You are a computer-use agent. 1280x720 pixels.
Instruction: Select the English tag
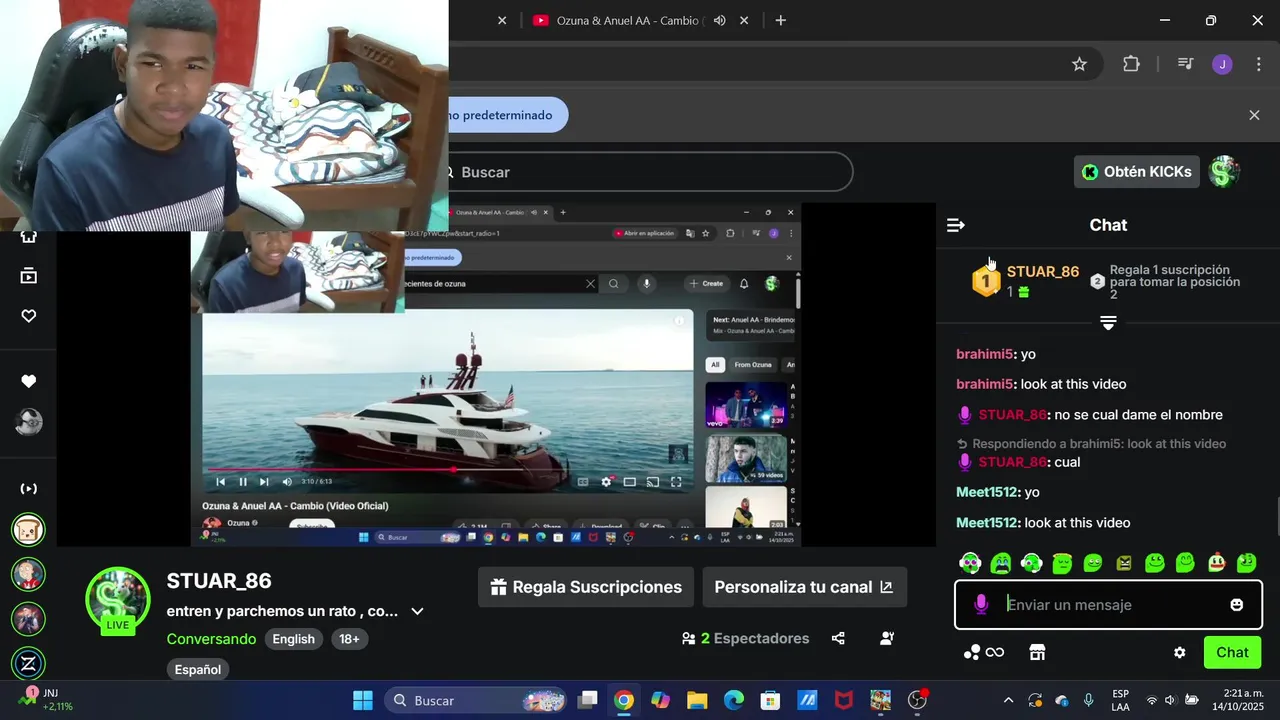pyautogui.click(x=294, y=639)
